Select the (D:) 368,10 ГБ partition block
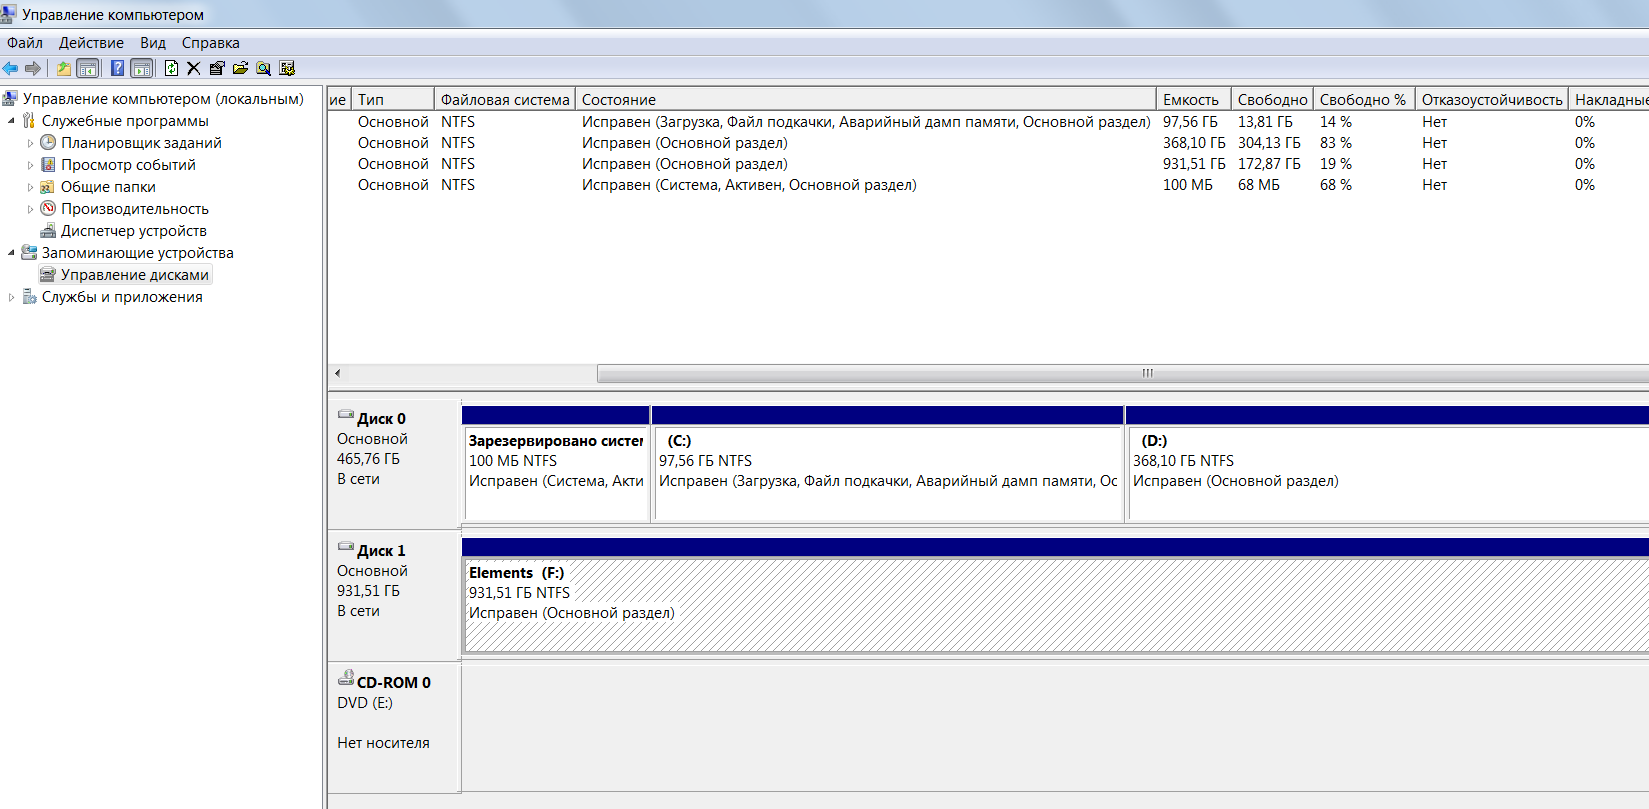Viewport: 1649px width, 809px height. pos(1388,473)
